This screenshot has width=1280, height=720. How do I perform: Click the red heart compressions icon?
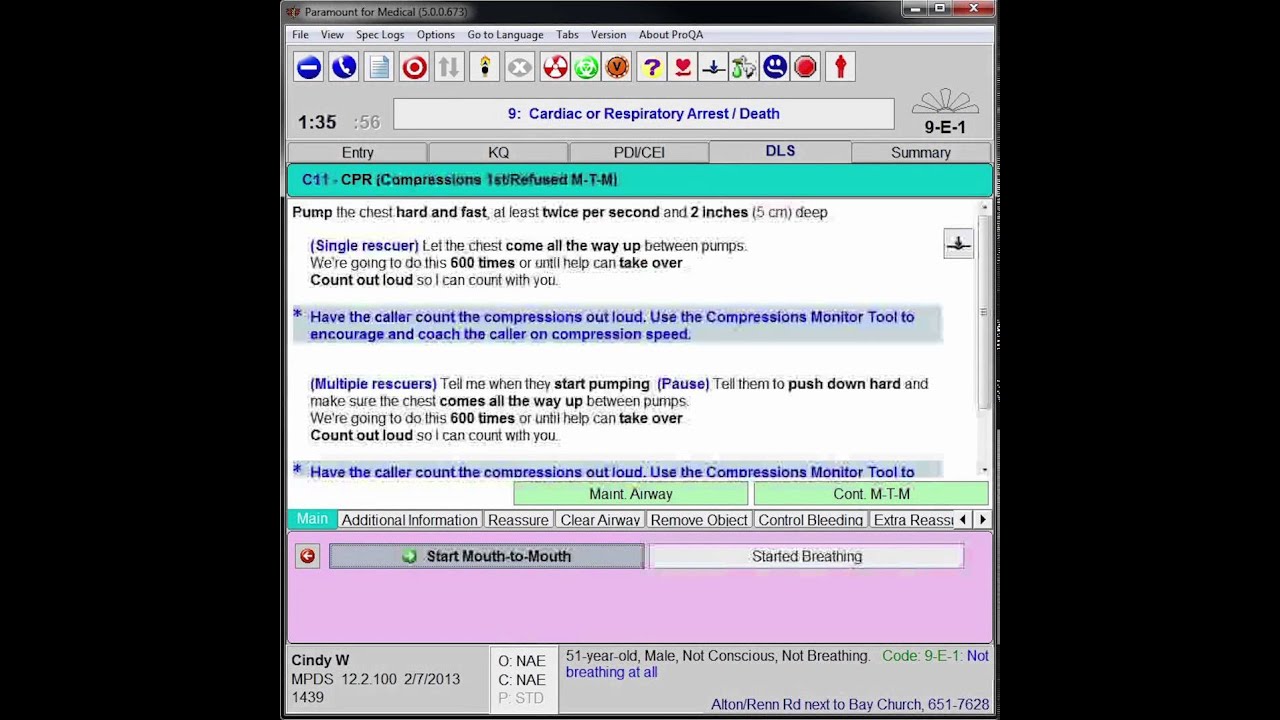(x=683, y=67)
